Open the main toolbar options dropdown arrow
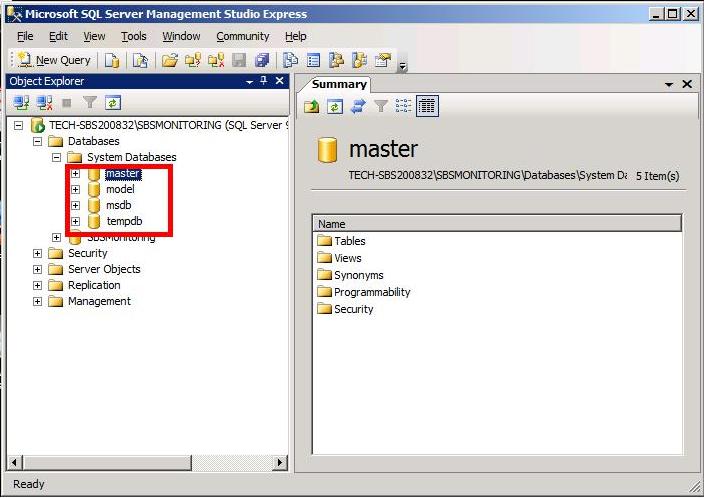 (403, 66)
